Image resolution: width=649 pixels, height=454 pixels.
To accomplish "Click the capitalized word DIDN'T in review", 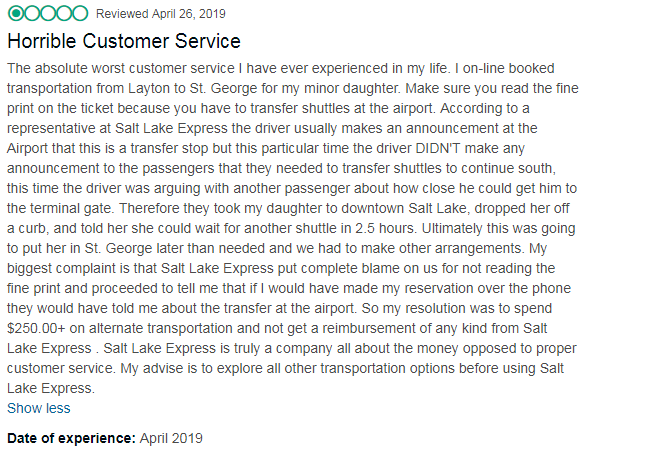I will click(x=438, y=148).
